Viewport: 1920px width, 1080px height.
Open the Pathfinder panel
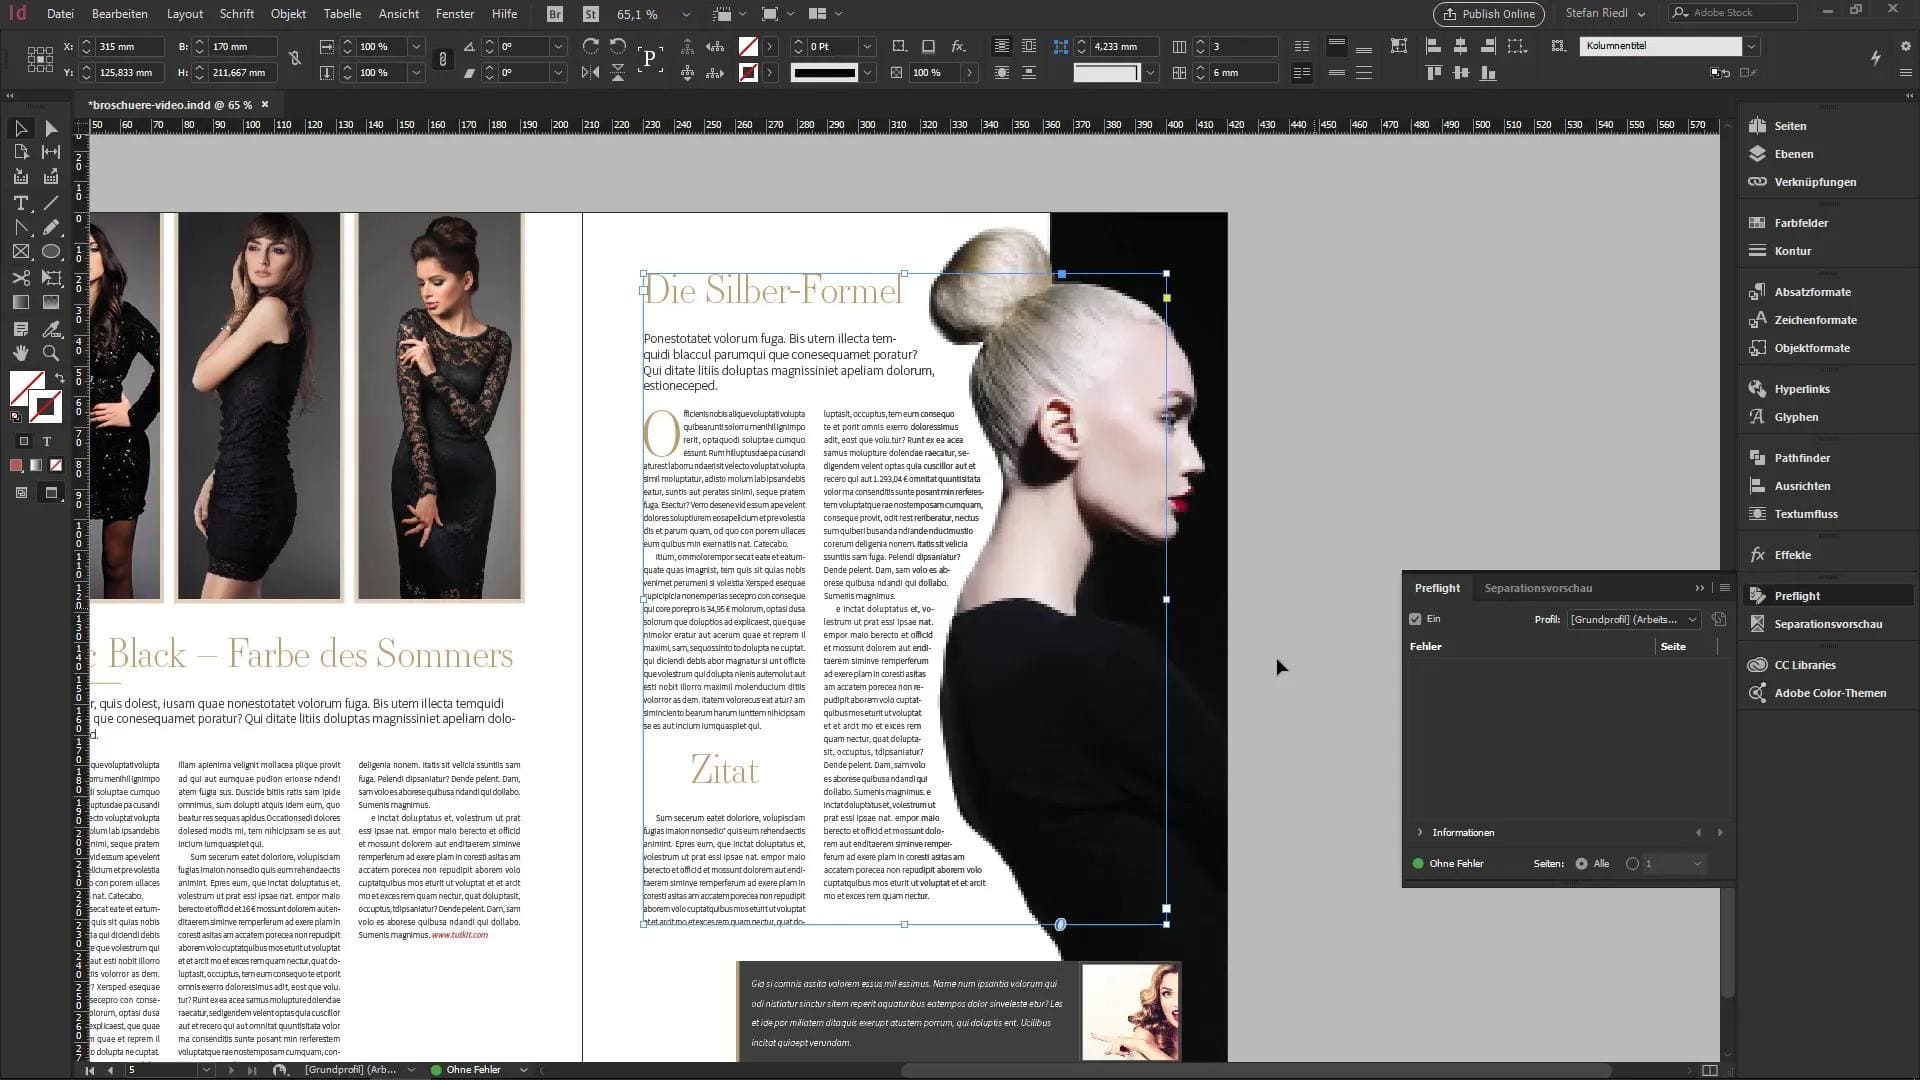1802,458
